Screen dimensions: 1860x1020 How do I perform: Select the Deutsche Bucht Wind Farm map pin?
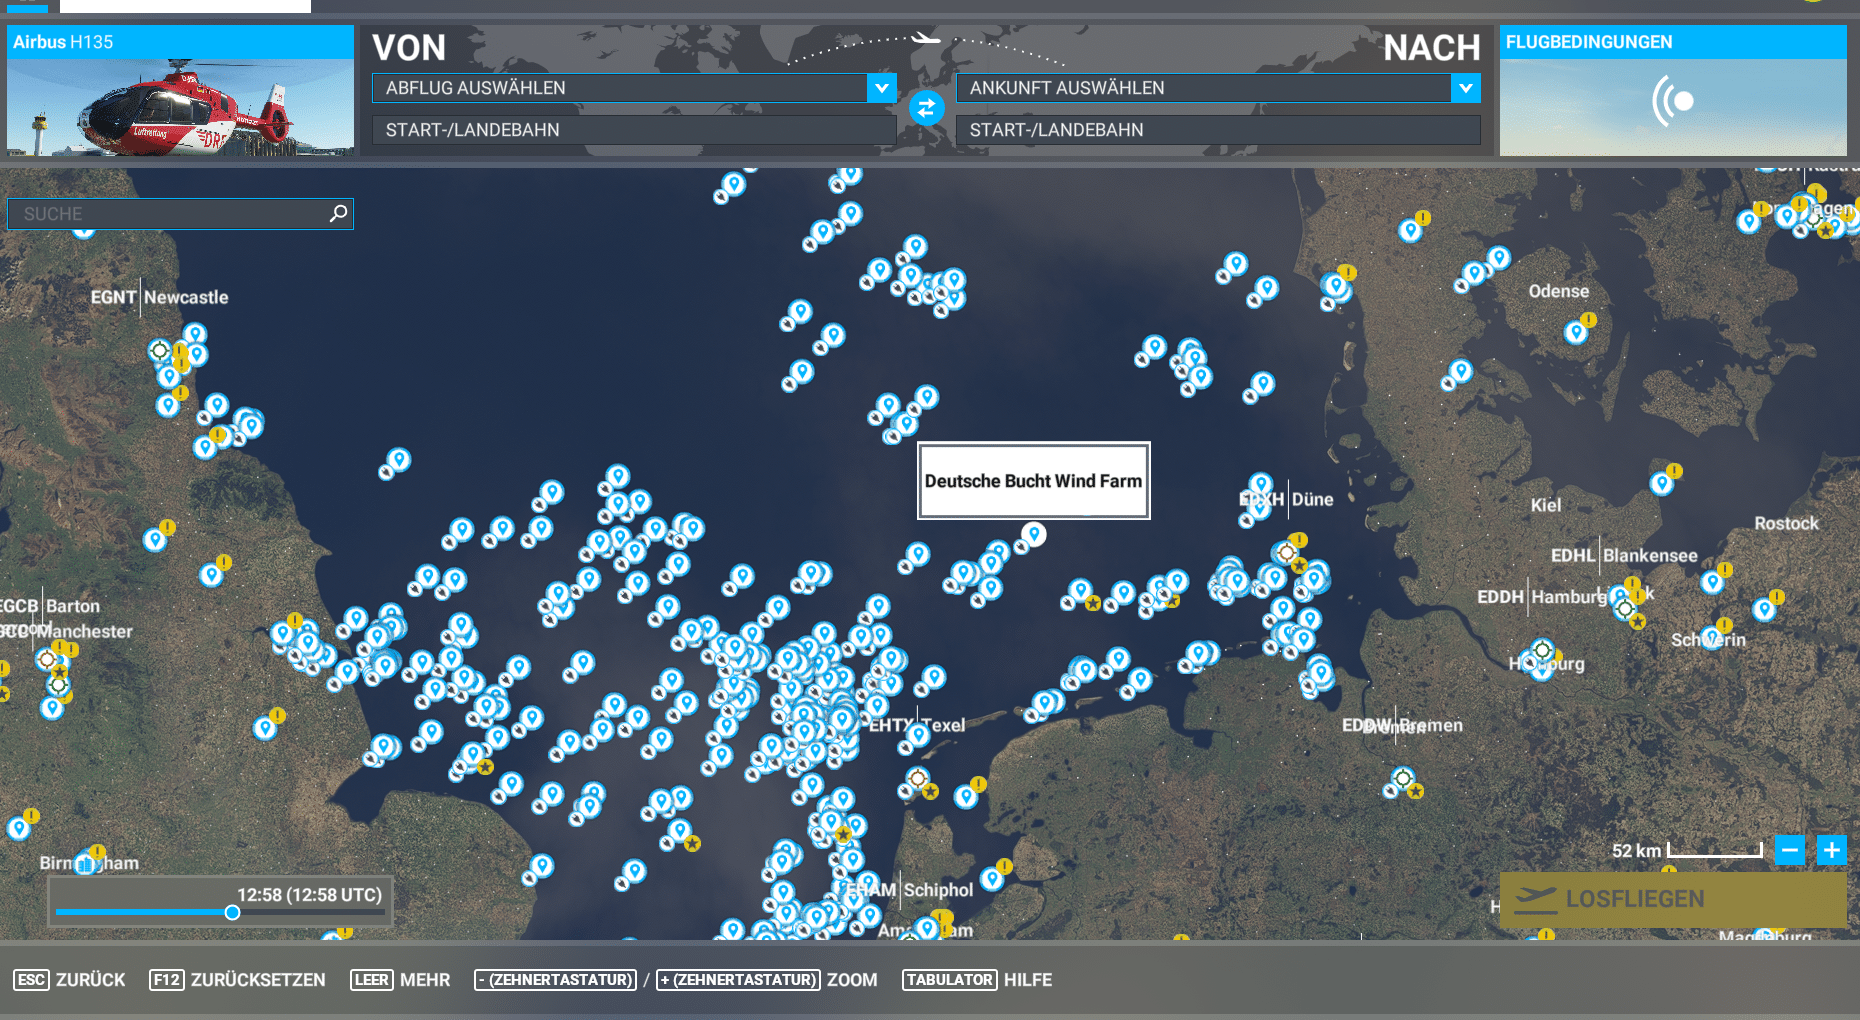pyautogui.click(x=1034, y=534)
